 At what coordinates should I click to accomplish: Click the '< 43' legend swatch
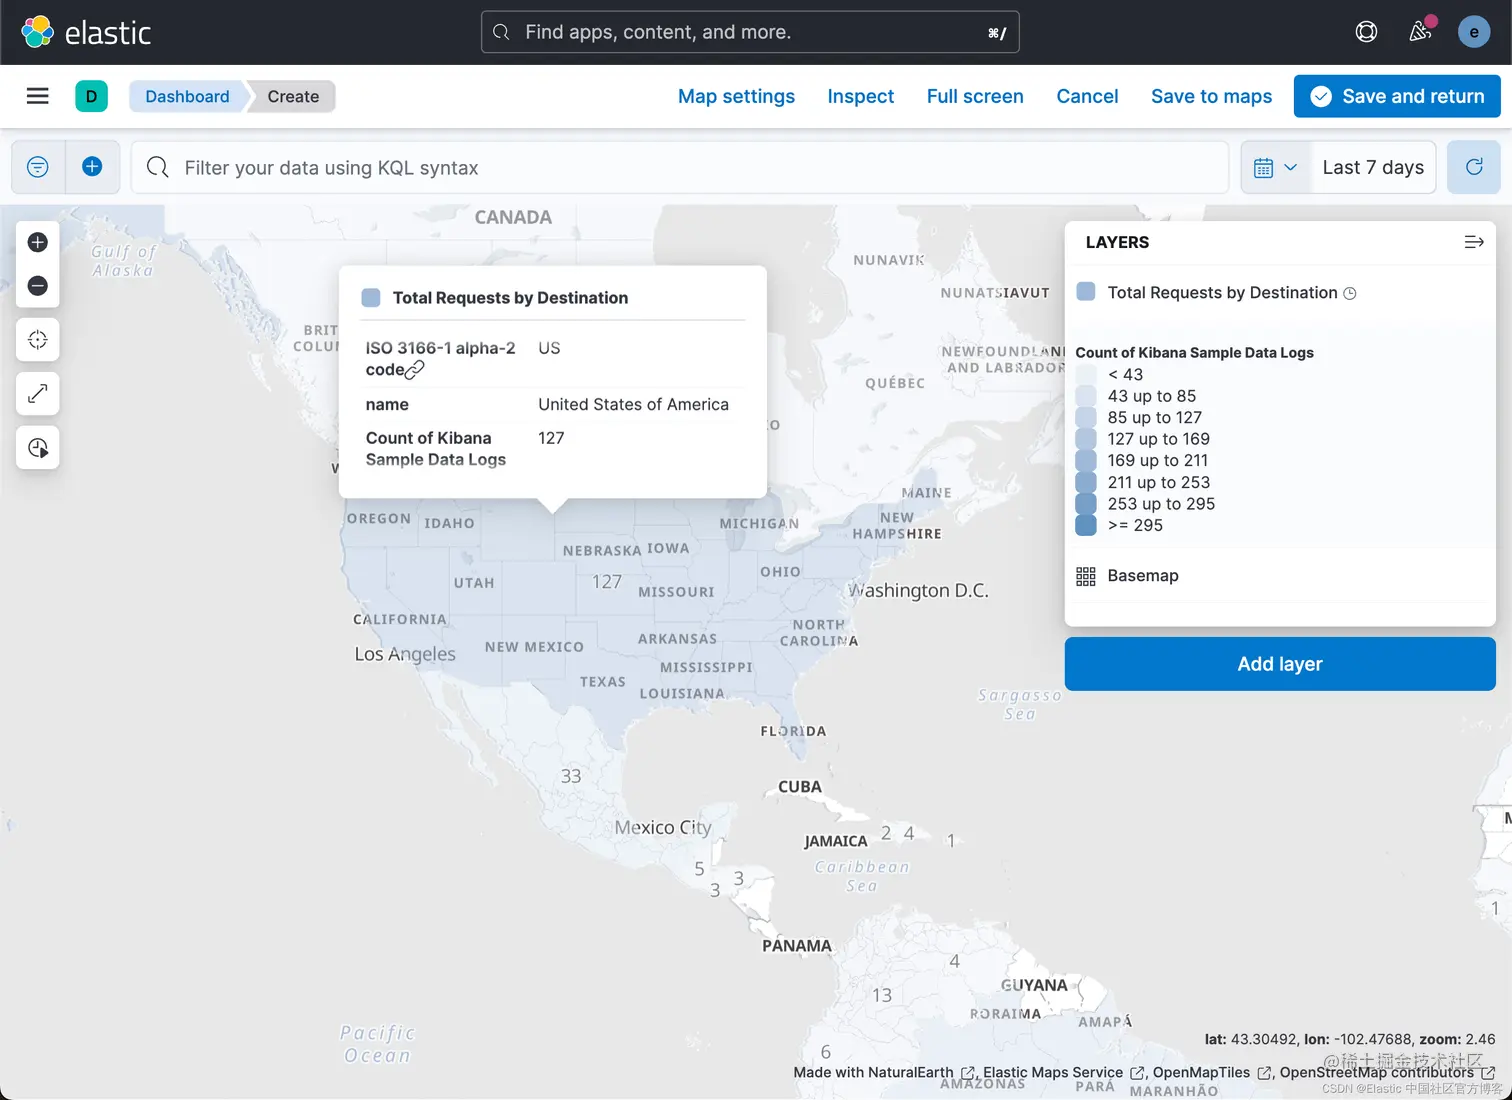1086,374
